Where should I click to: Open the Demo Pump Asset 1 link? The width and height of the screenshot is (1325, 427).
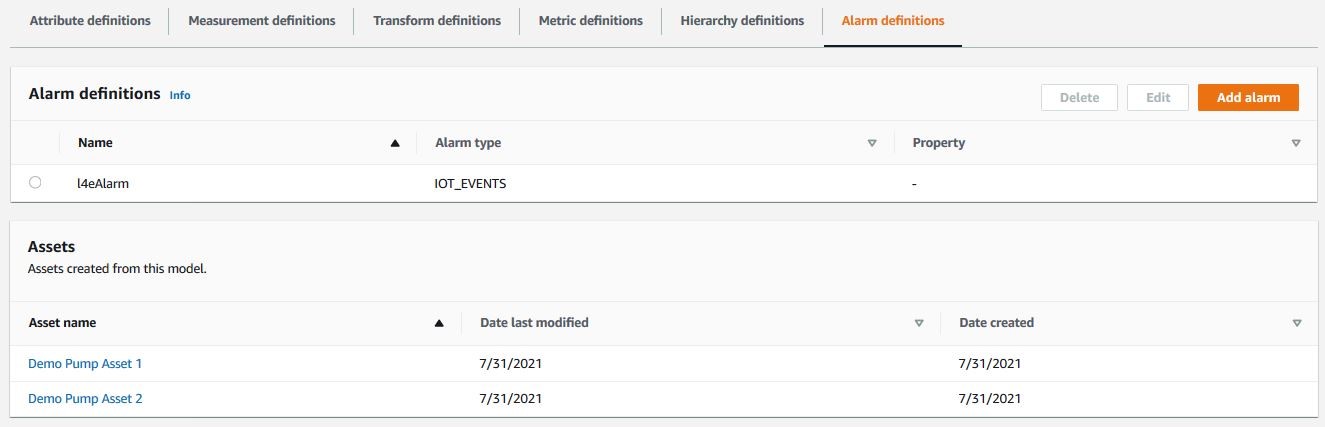(x=85, y=364)
